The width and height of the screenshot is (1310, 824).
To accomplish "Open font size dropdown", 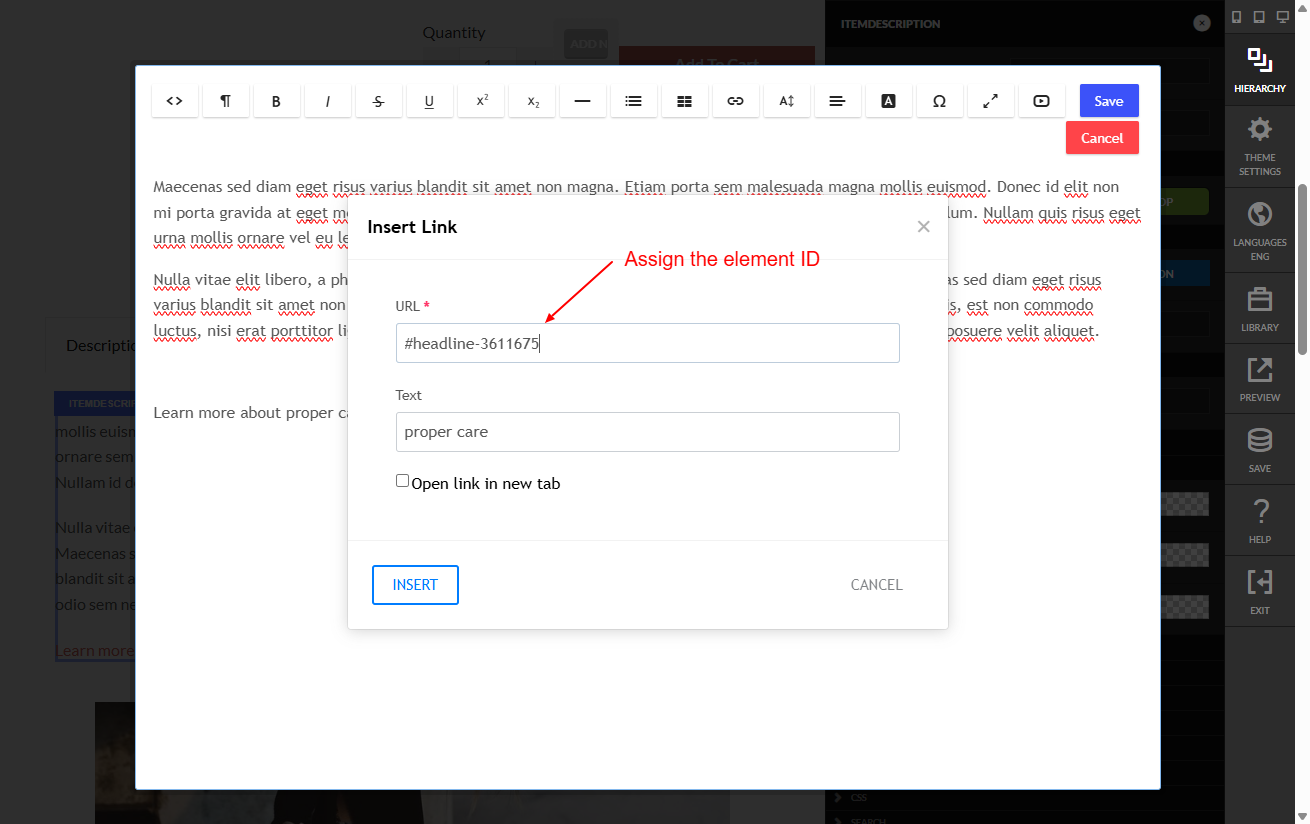I will coord(787,101).
